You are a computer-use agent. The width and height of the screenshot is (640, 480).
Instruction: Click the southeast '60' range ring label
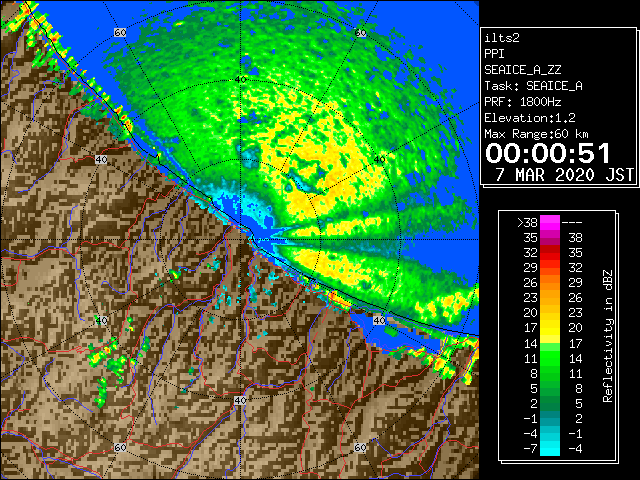click(x=360, y=447)
